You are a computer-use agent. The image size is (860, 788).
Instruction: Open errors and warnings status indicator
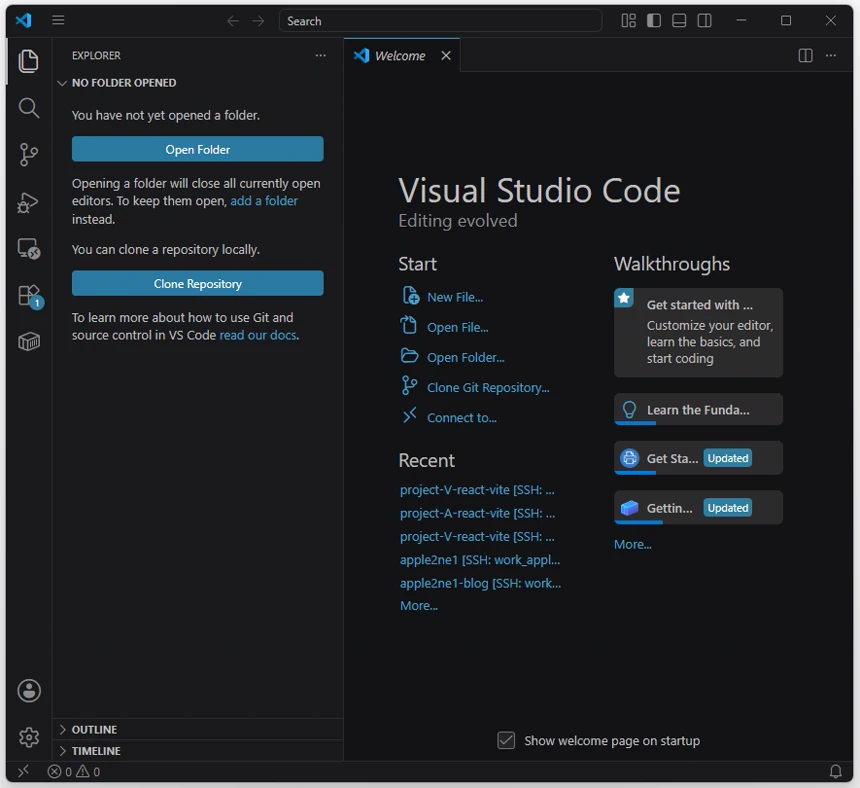point(73,772)
